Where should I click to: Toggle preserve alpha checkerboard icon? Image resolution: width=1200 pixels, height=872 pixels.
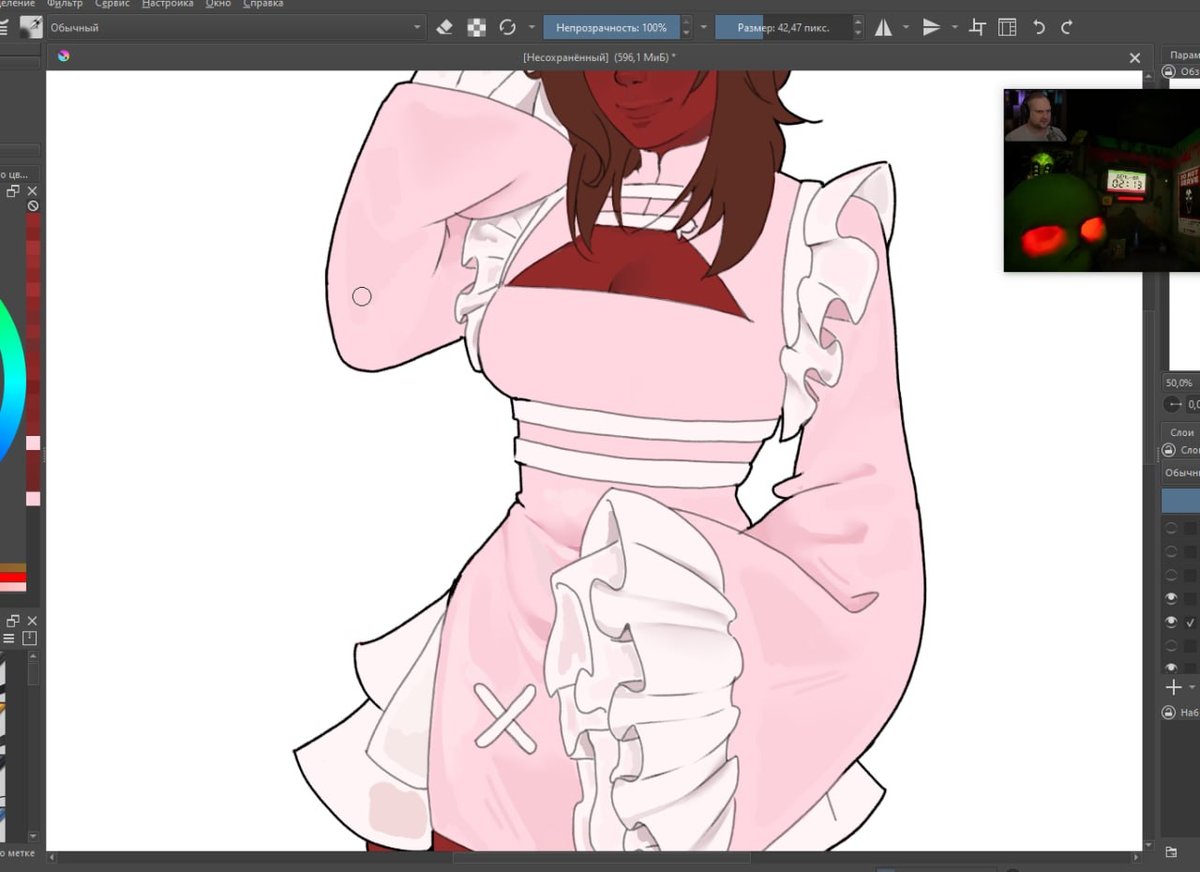(476, 27)
